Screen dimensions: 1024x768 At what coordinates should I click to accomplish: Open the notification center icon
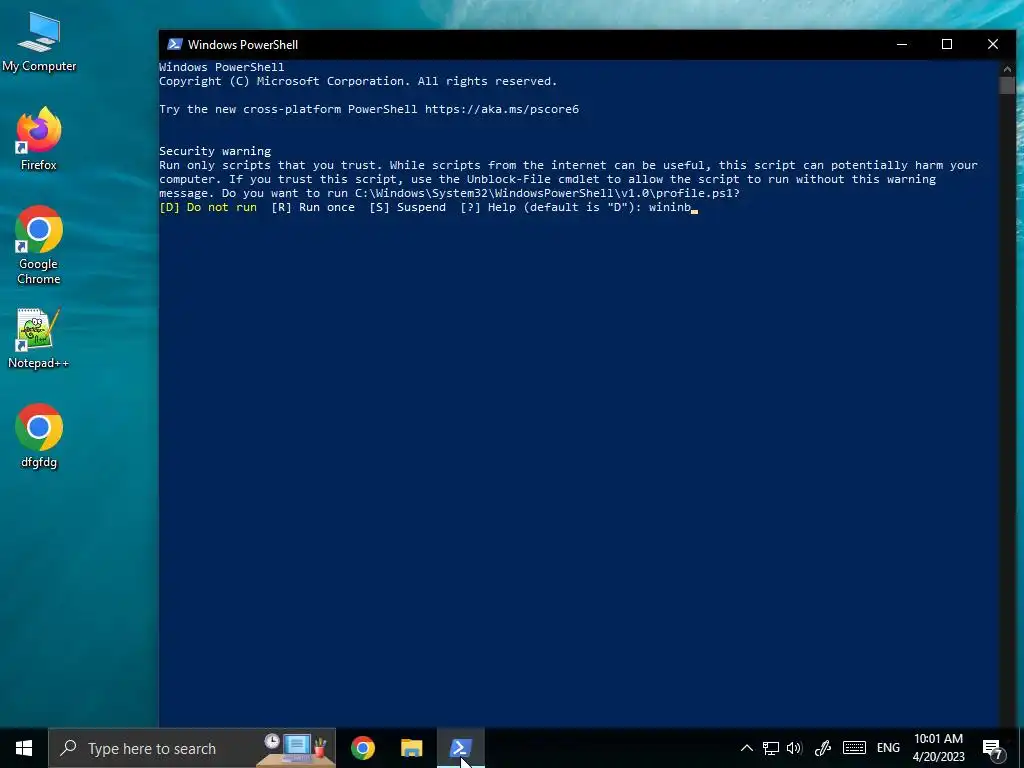pos(993,748)
